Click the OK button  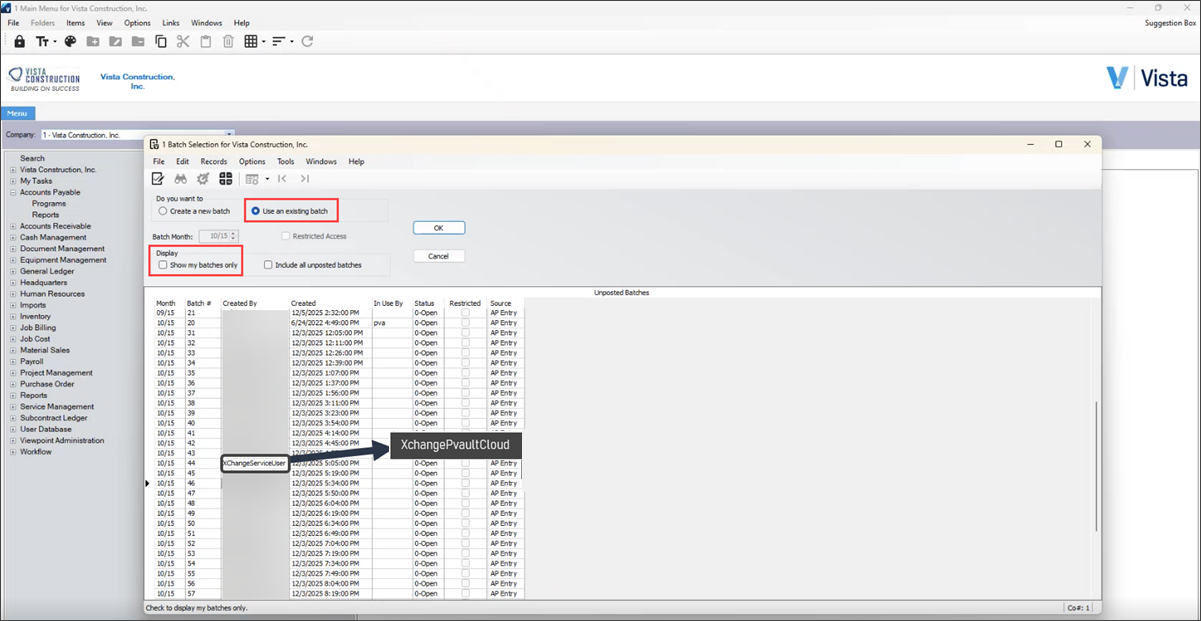439,228
